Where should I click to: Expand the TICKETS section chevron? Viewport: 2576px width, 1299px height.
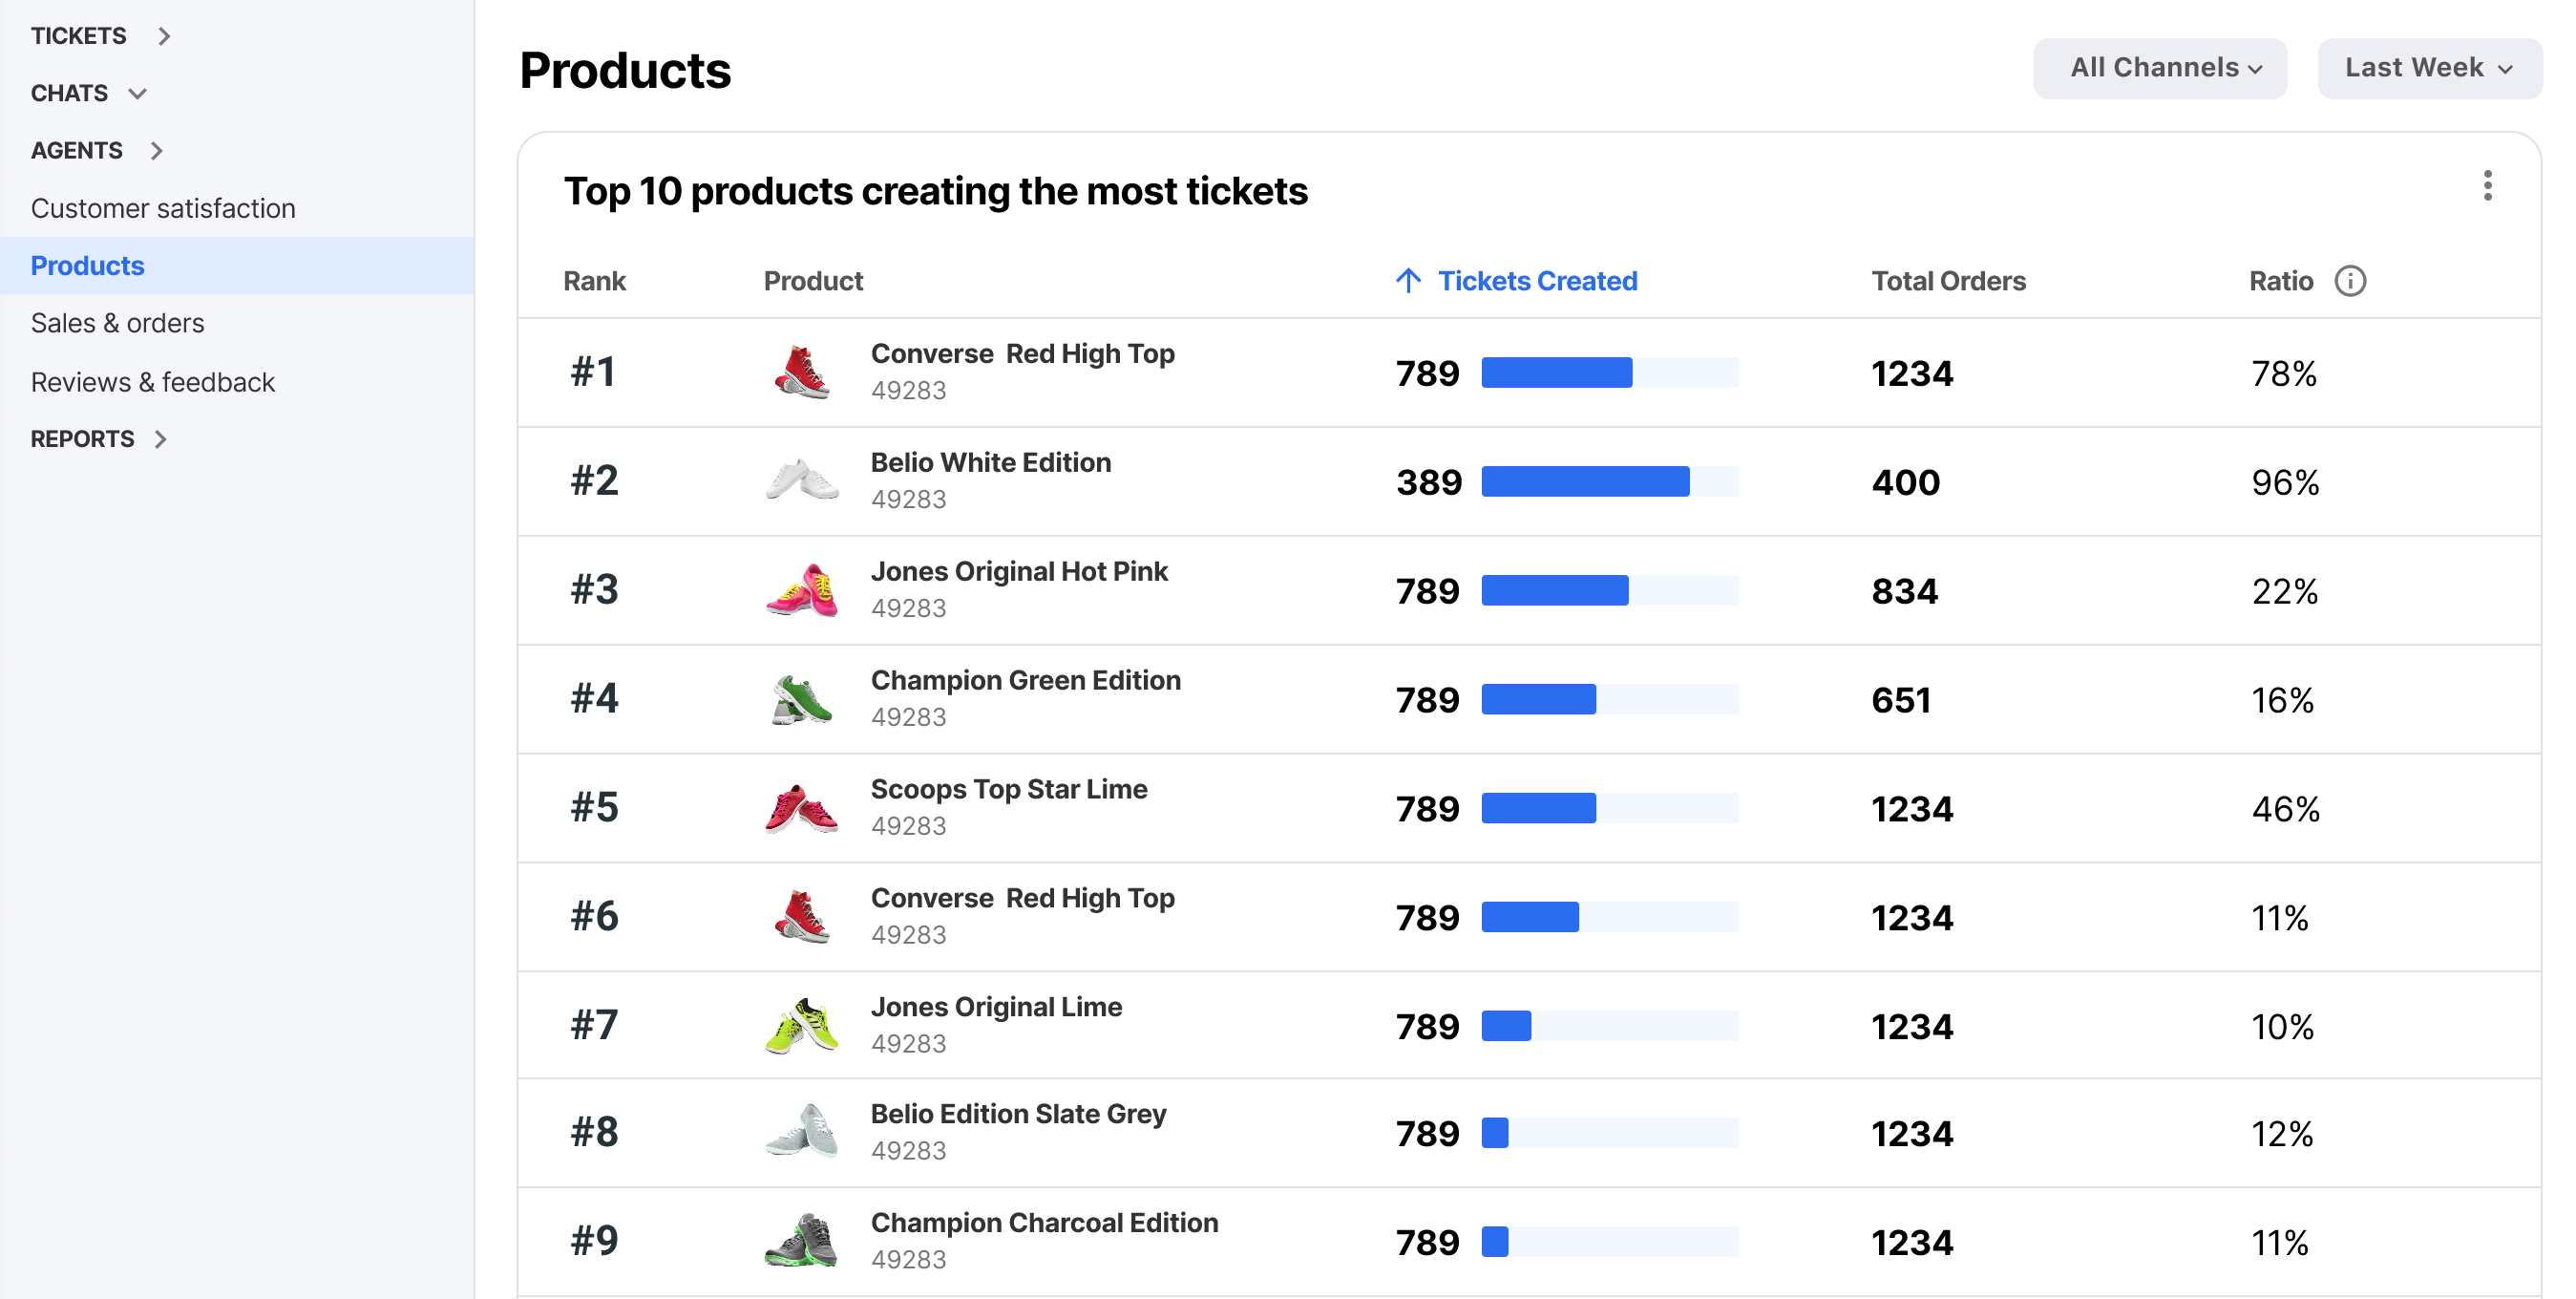coord(164,36)
